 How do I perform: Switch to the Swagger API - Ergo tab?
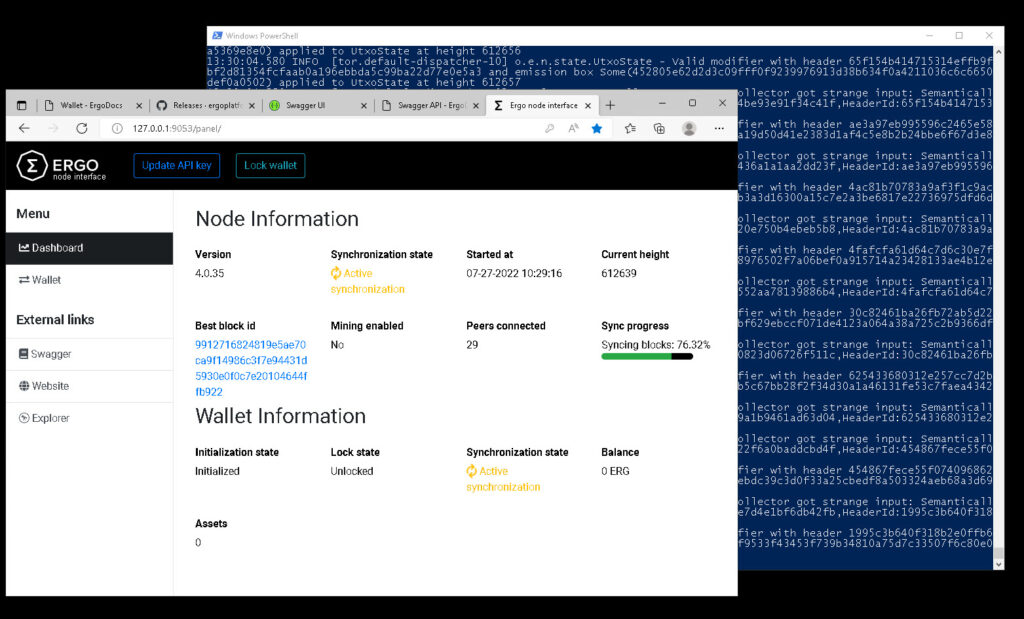coord(430,105)
